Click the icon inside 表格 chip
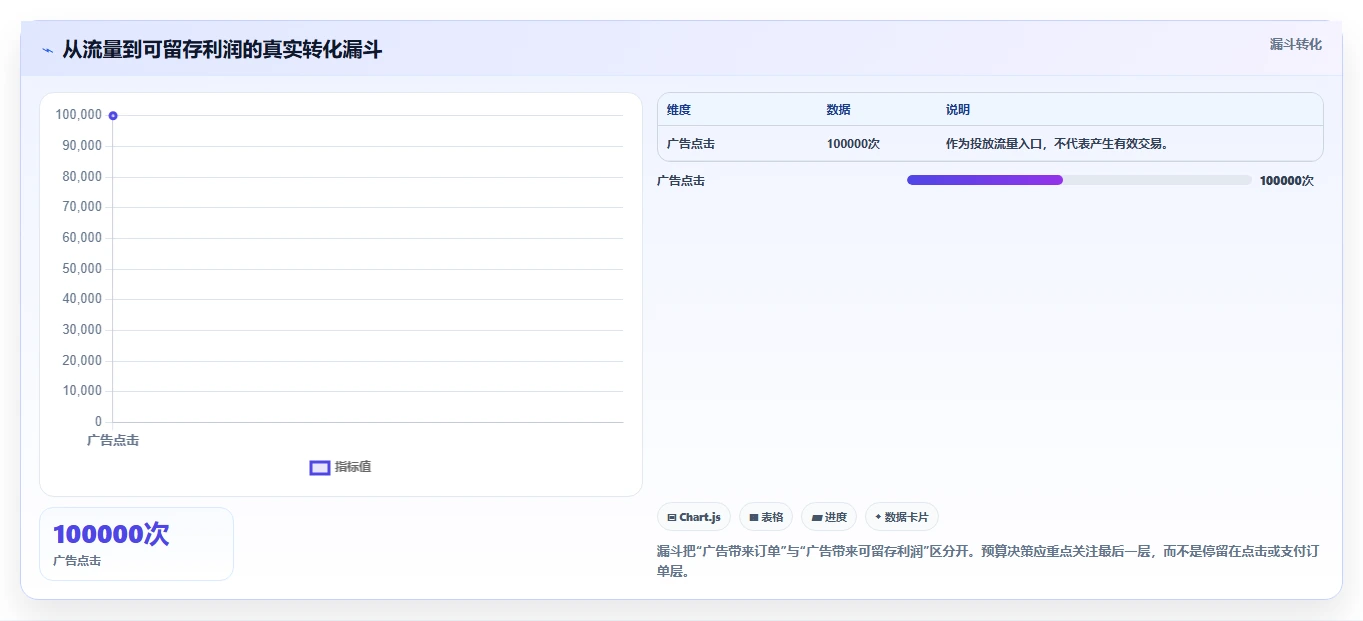 (754, 517)
